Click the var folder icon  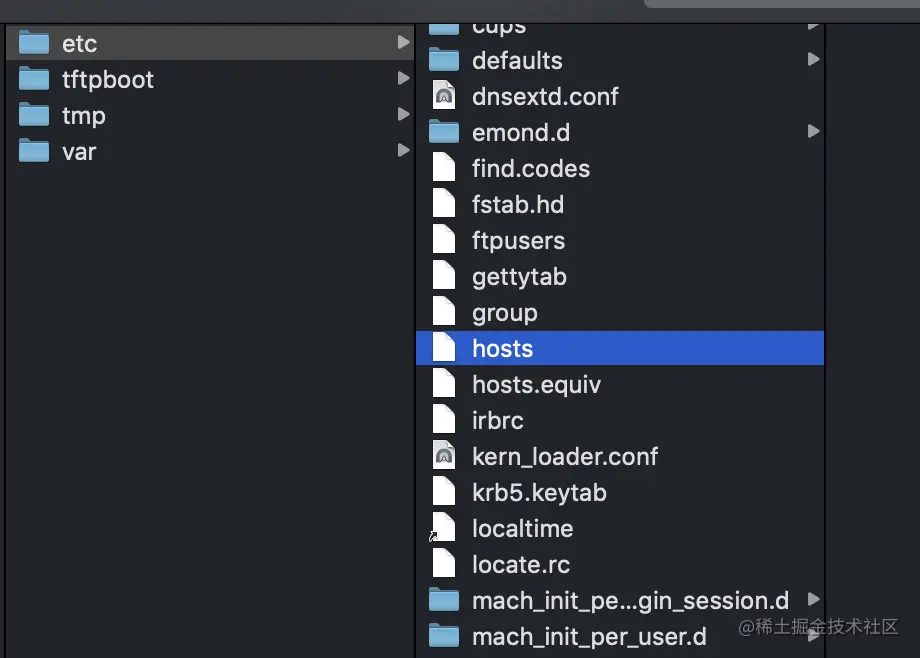tap(33, 151)
